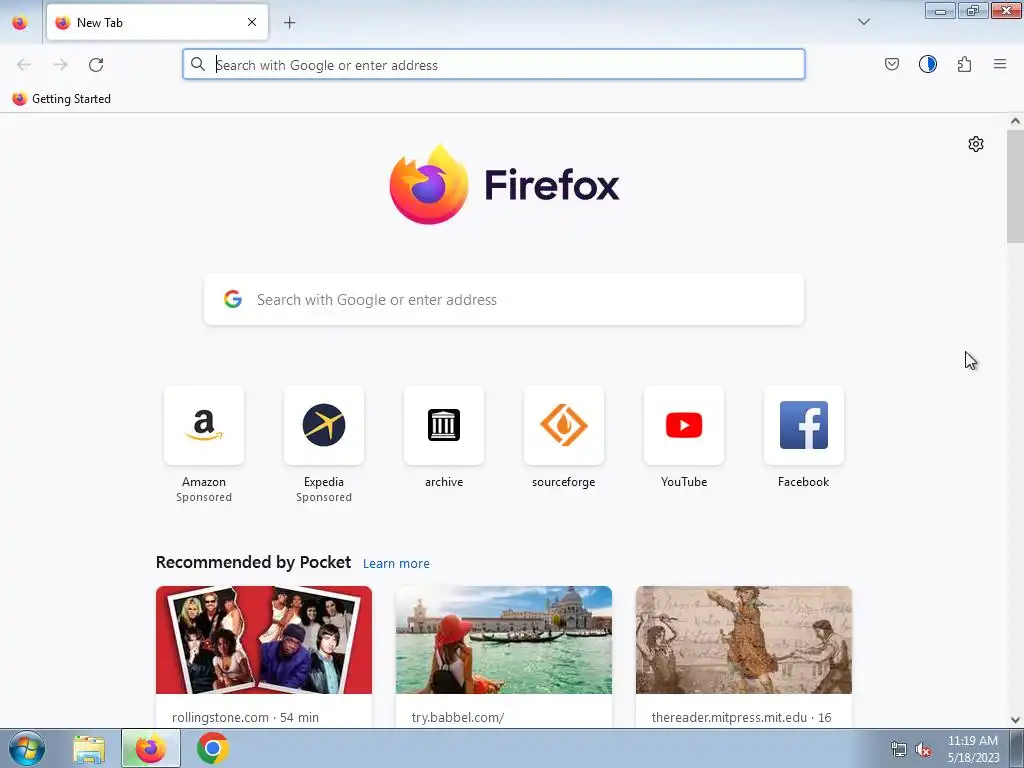Viewport: 1024px width, 768px height.
Task: Click the rollingstone.com · 54 min text
Action: point(246,717)
